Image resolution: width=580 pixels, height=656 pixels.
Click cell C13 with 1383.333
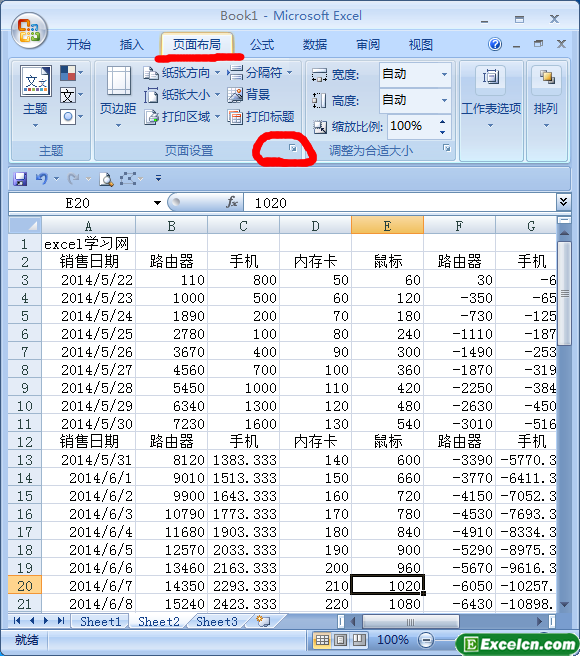pos(244,460)
